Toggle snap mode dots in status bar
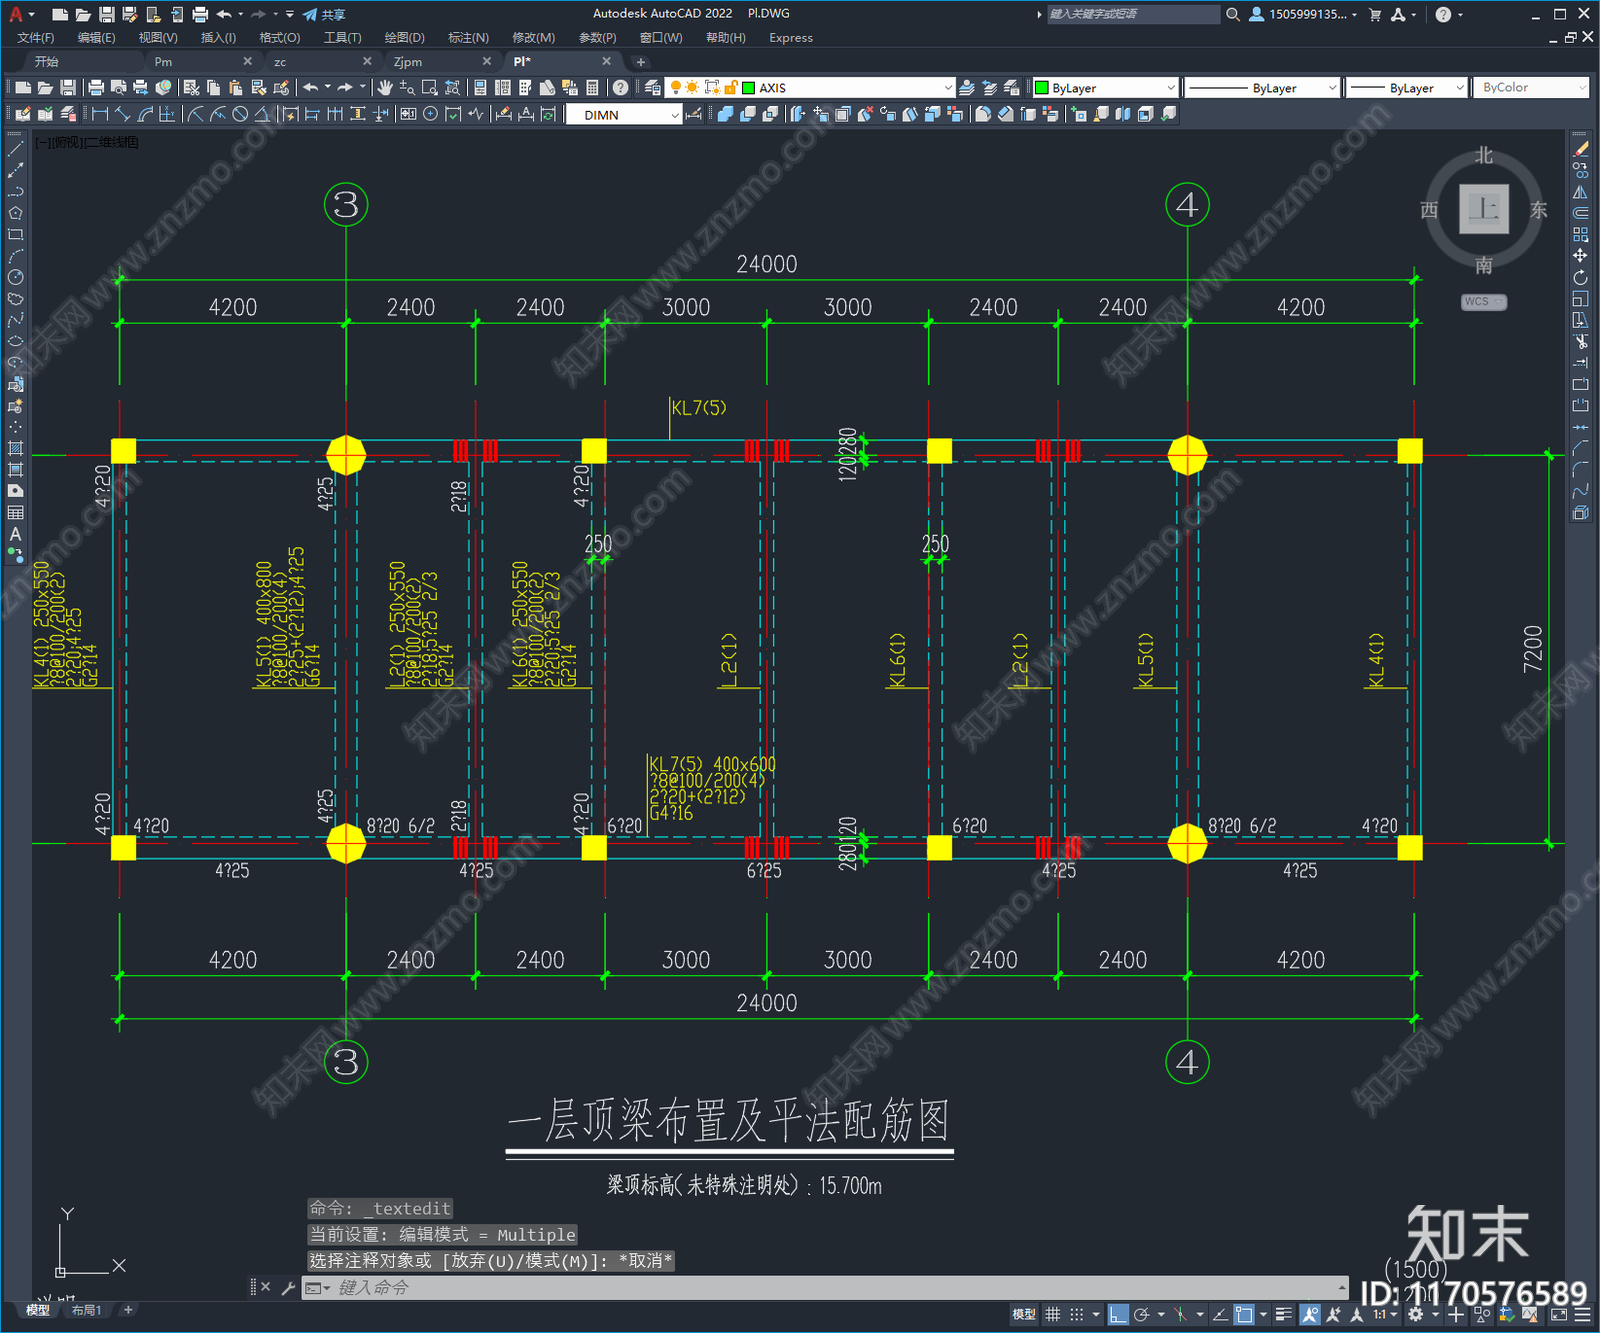Image resolution: width=1600 pixels, height=1333 pixels. [1077, 1315]
